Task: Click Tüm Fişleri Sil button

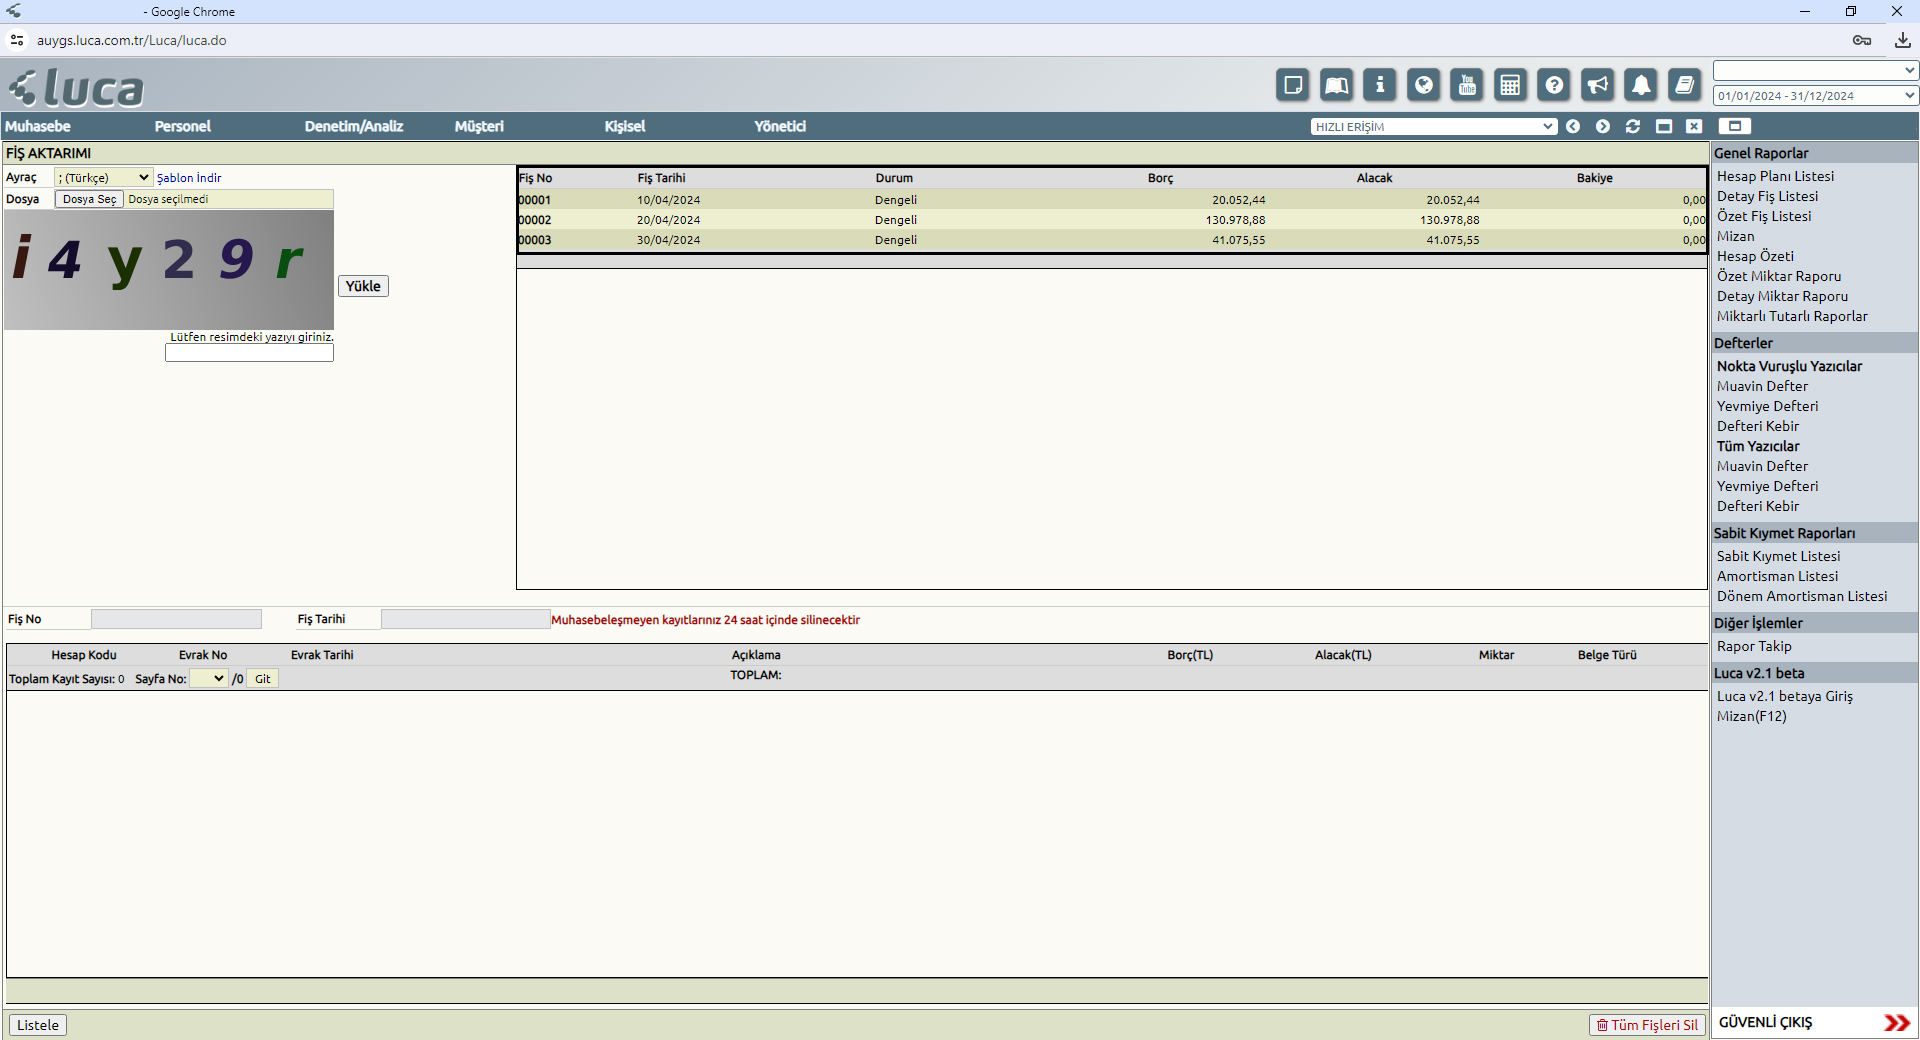Action: [1647, 1025]
